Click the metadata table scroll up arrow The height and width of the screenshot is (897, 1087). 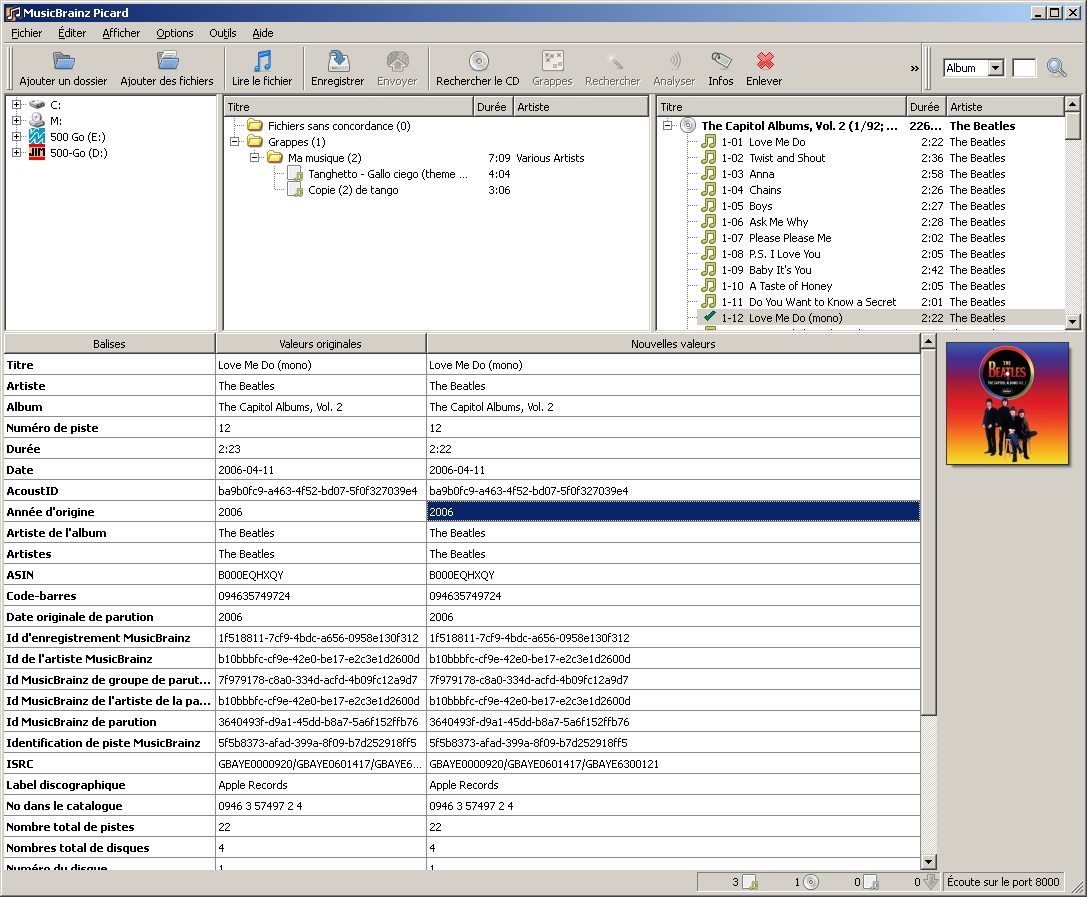coord(928,342)
